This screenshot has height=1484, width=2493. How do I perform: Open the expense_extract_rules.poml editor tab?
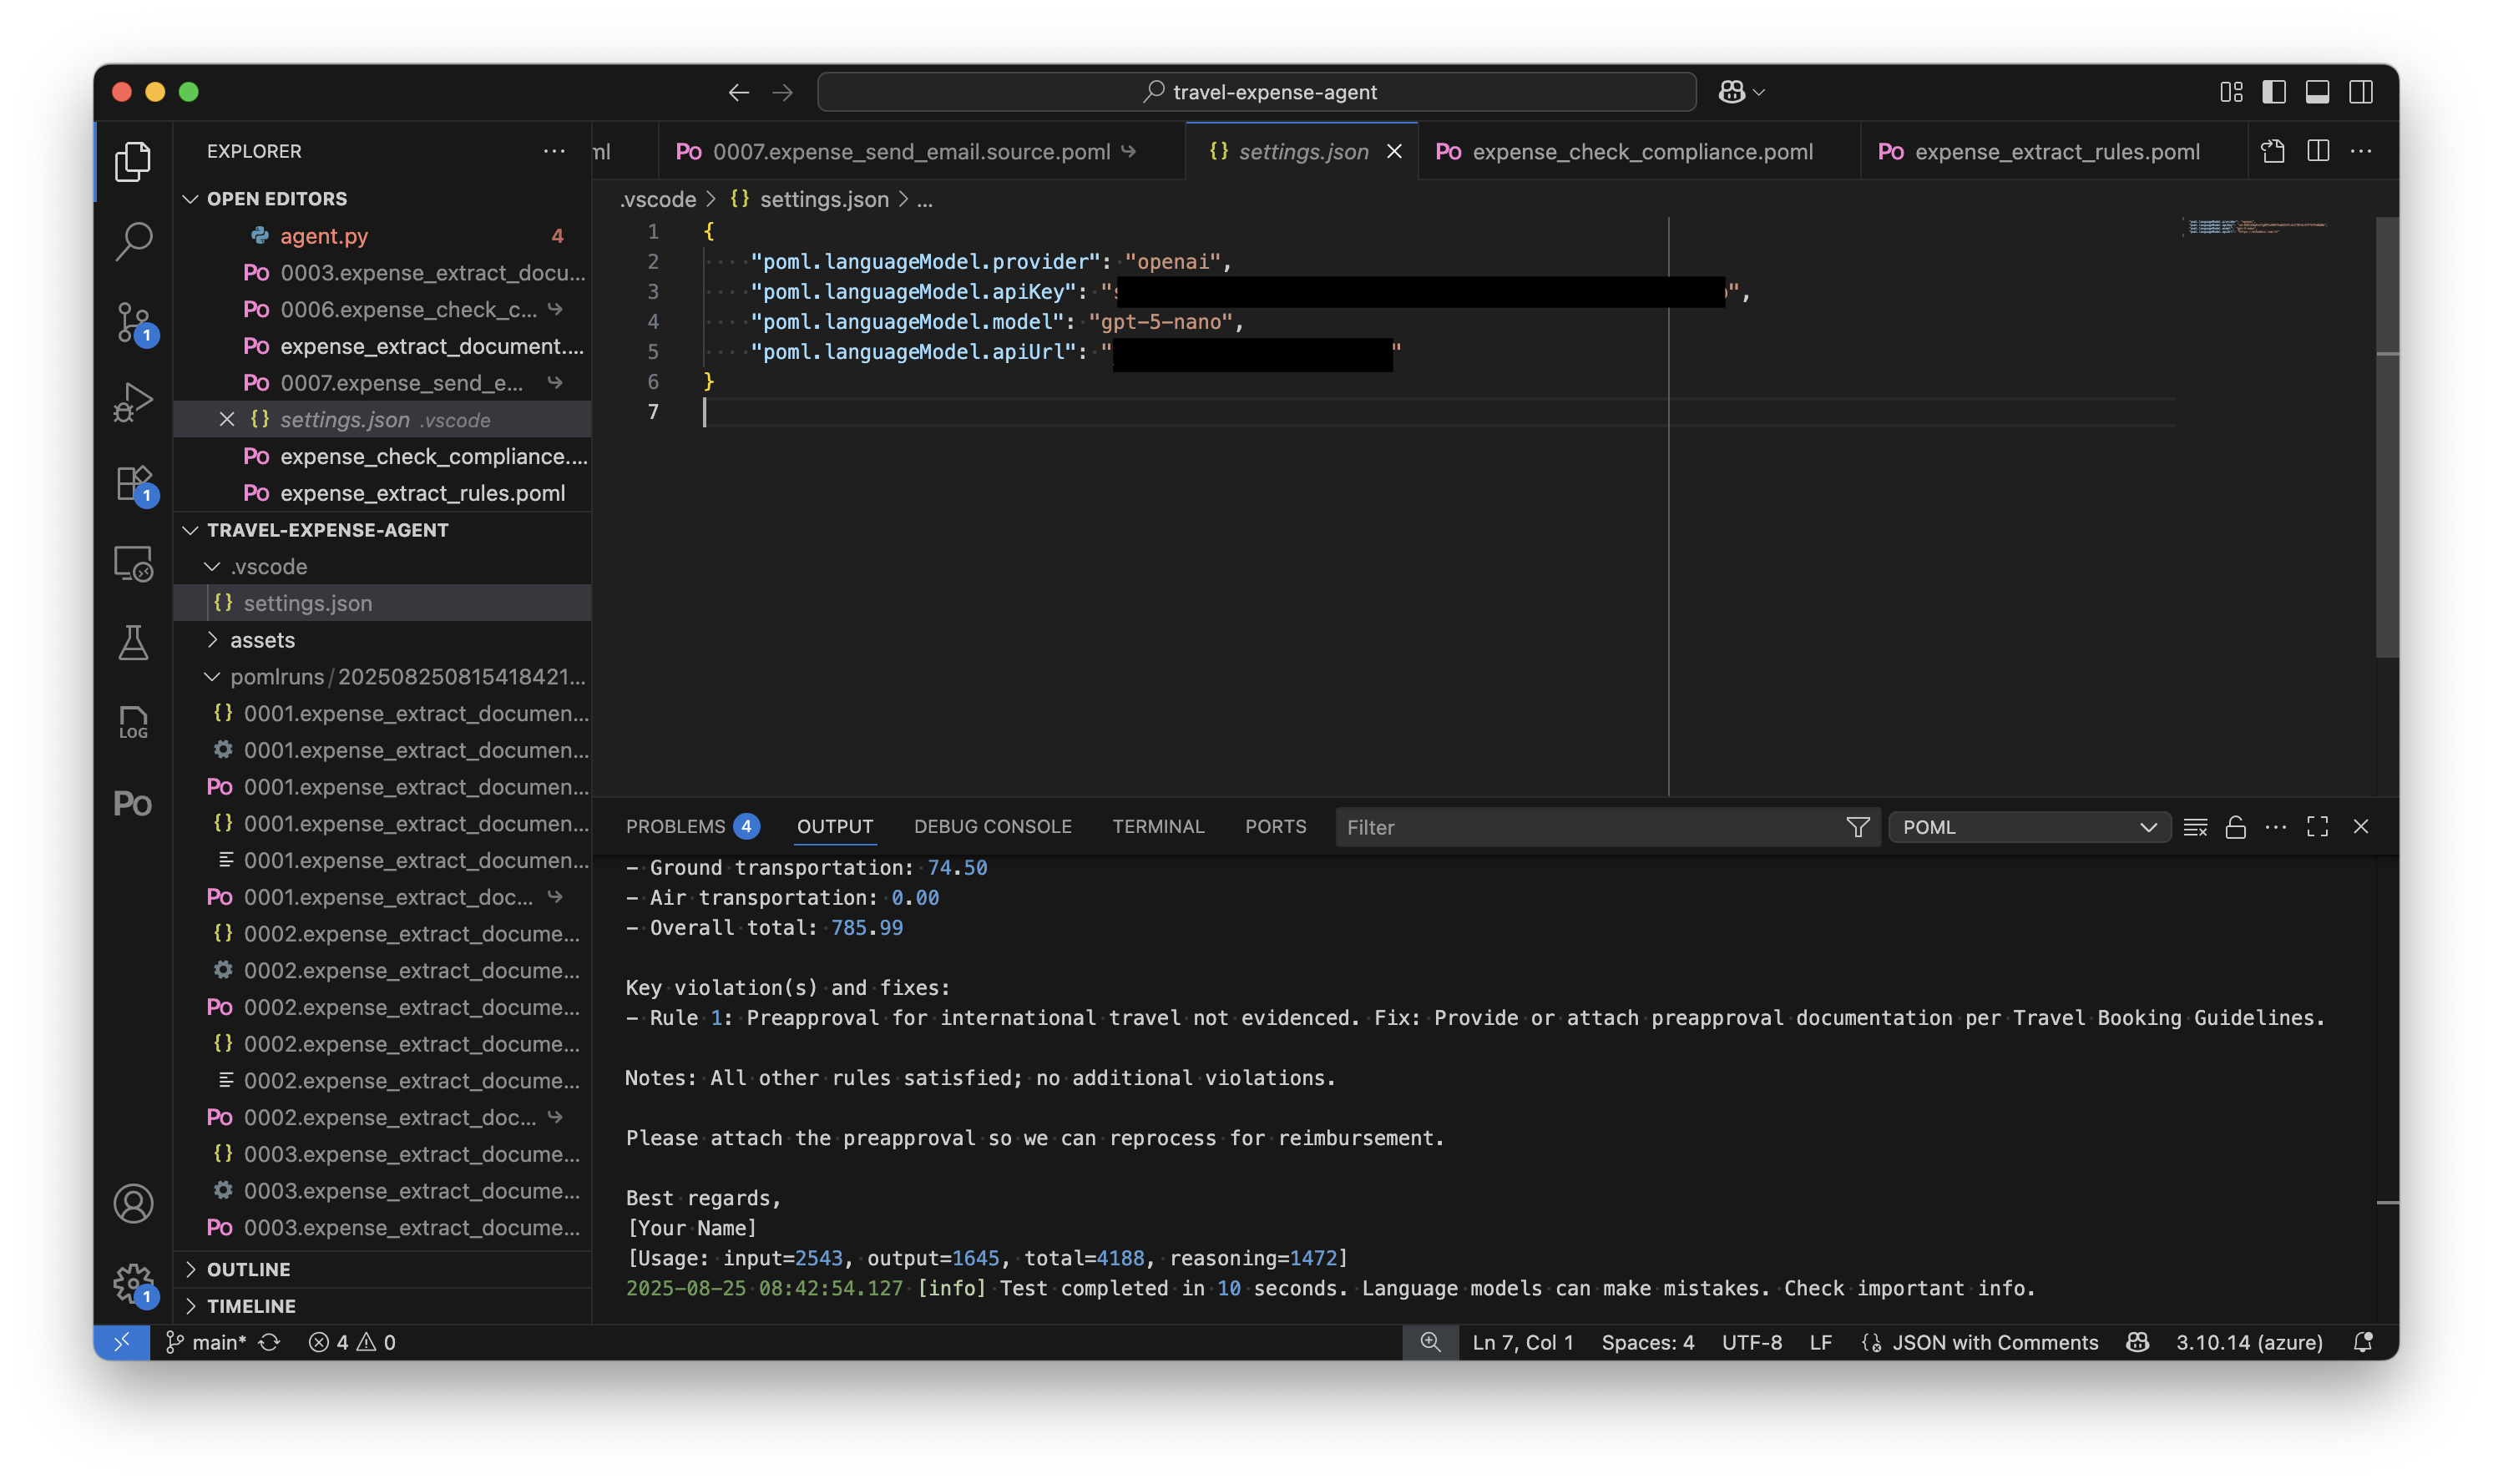(2053, 151)
